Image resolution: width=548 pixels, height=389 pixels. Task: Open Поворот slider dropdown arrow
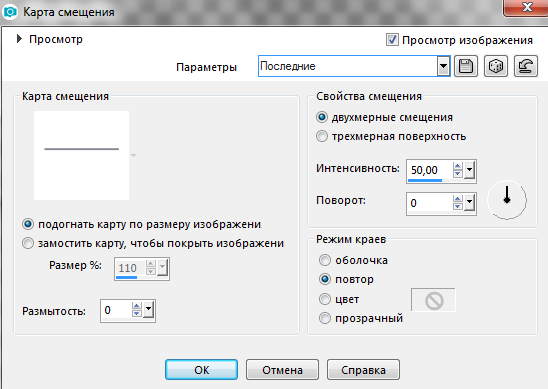point(469,202)
